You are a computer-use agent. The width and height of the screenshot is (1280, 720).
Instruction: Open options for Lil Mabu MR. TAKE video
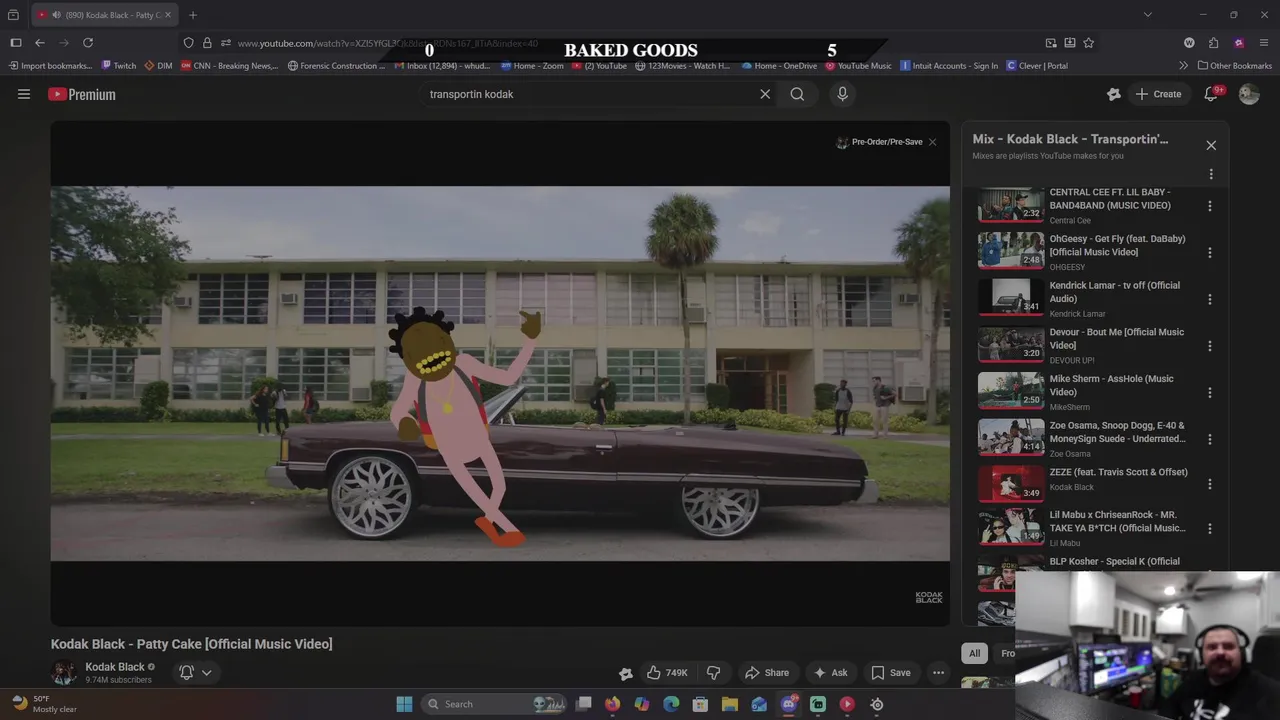click(1210, 528)
